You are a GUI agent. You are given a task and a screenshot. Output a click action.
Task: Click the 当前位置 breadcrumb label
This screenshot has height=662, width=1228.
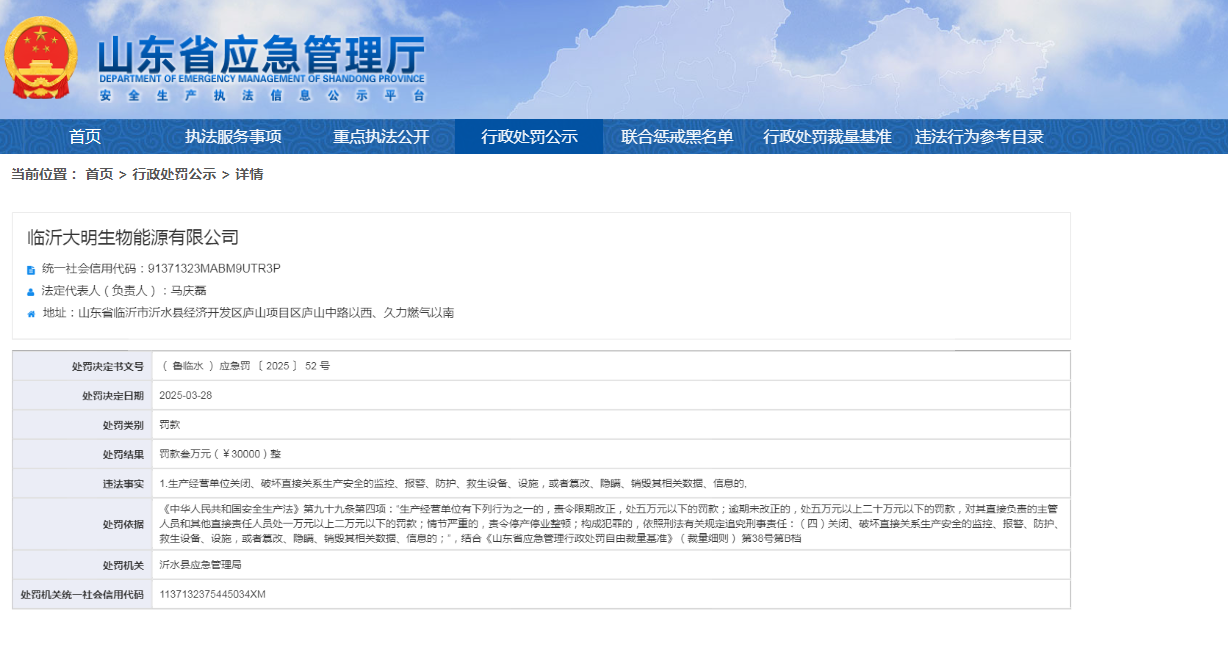[x=45, y=174]
